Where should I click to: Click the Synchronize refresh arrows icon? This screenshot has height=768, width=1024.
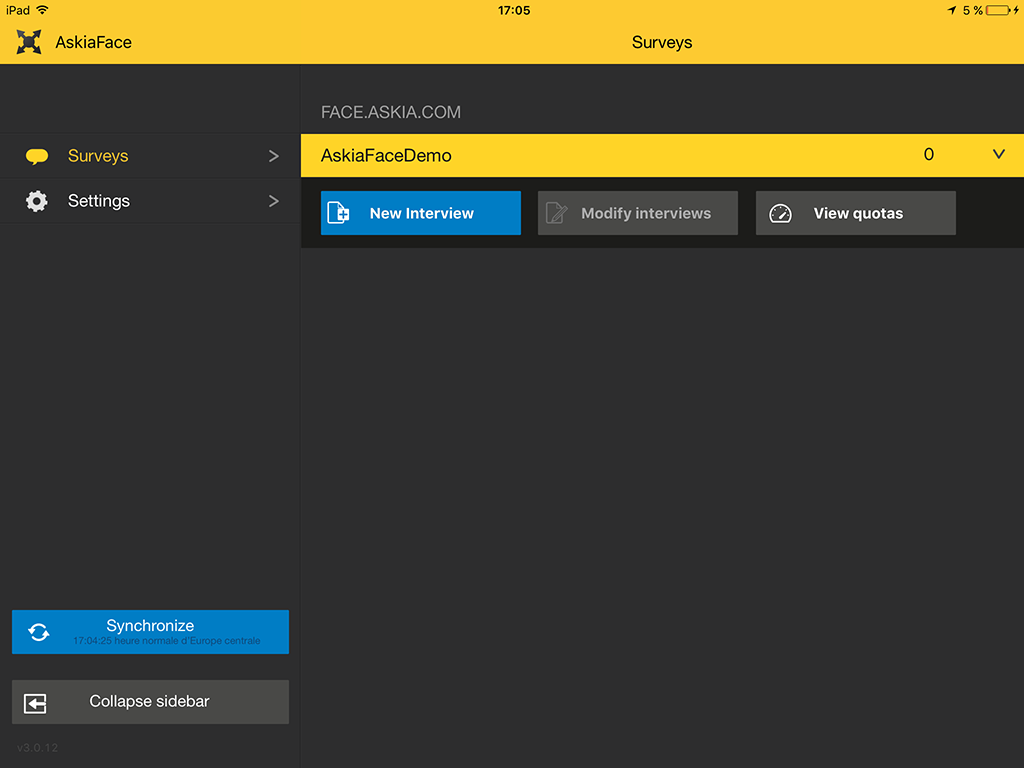click(39, 632)
